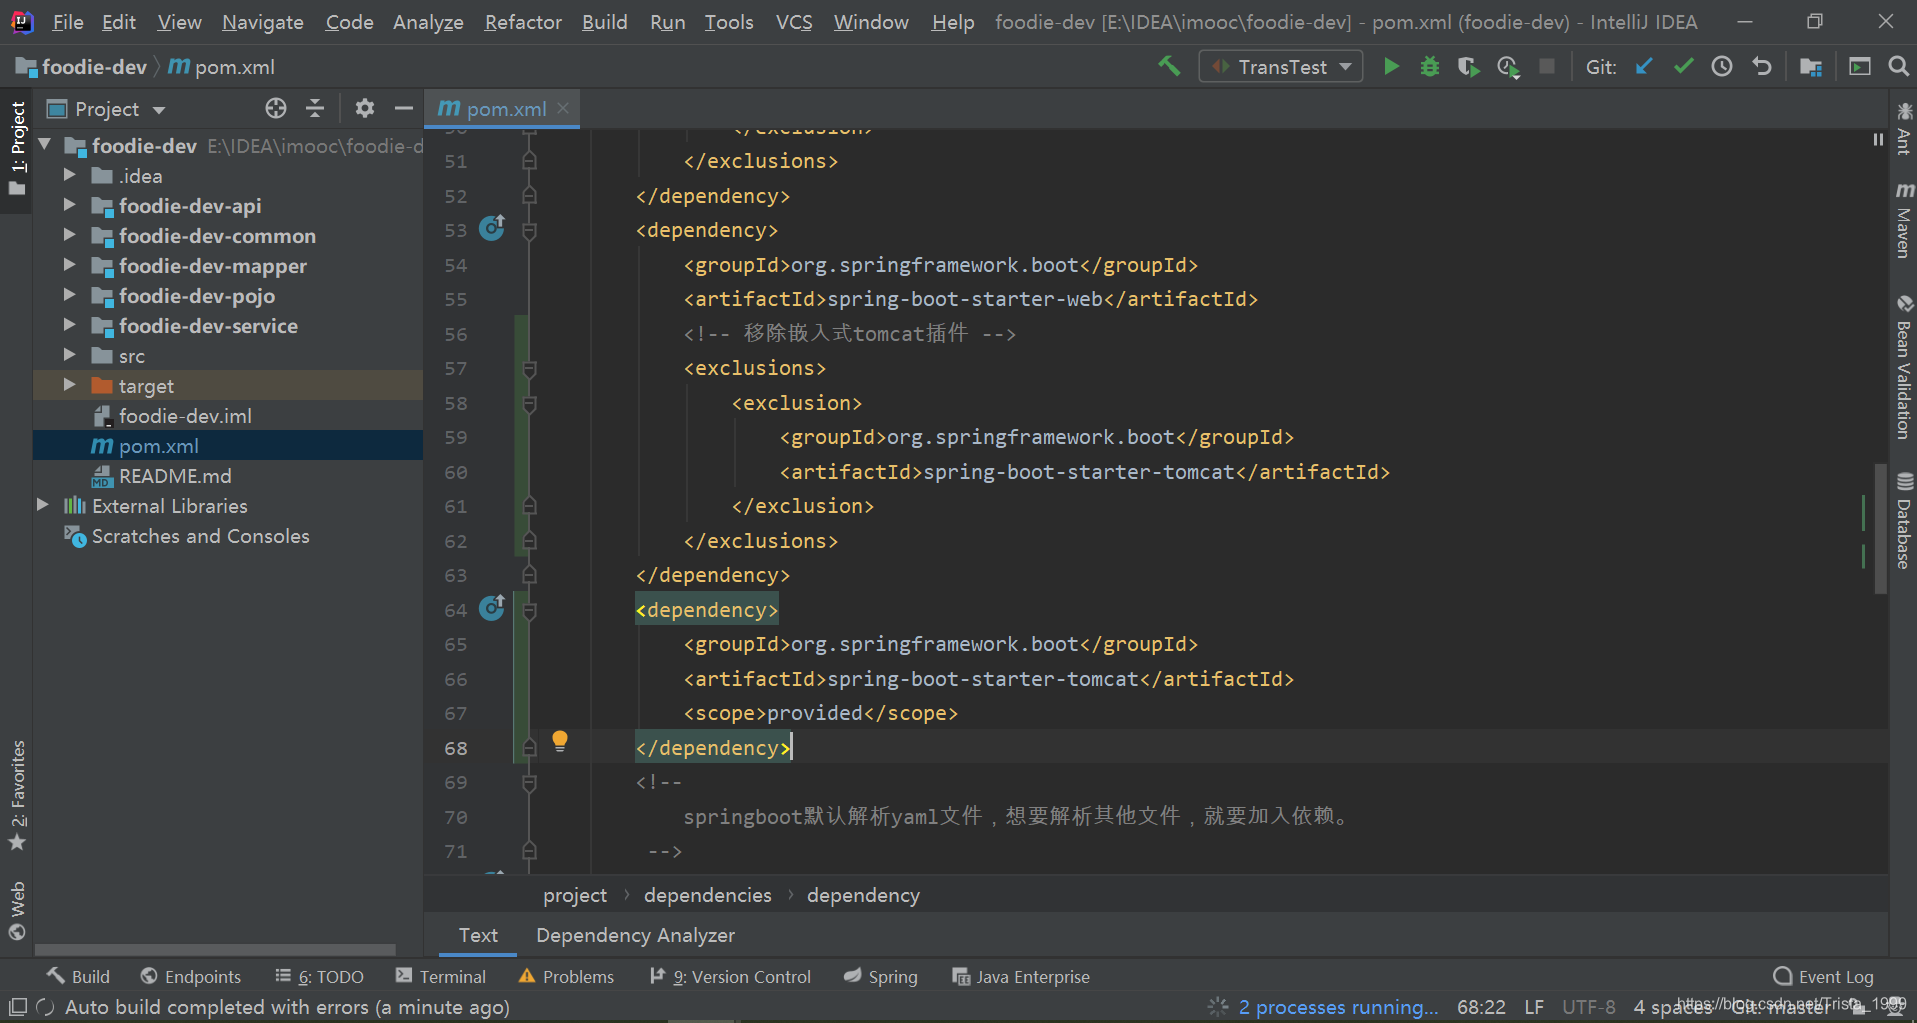Click the editor vertical scrollbar
Screen dimensions: 1917x1023
1880,528
